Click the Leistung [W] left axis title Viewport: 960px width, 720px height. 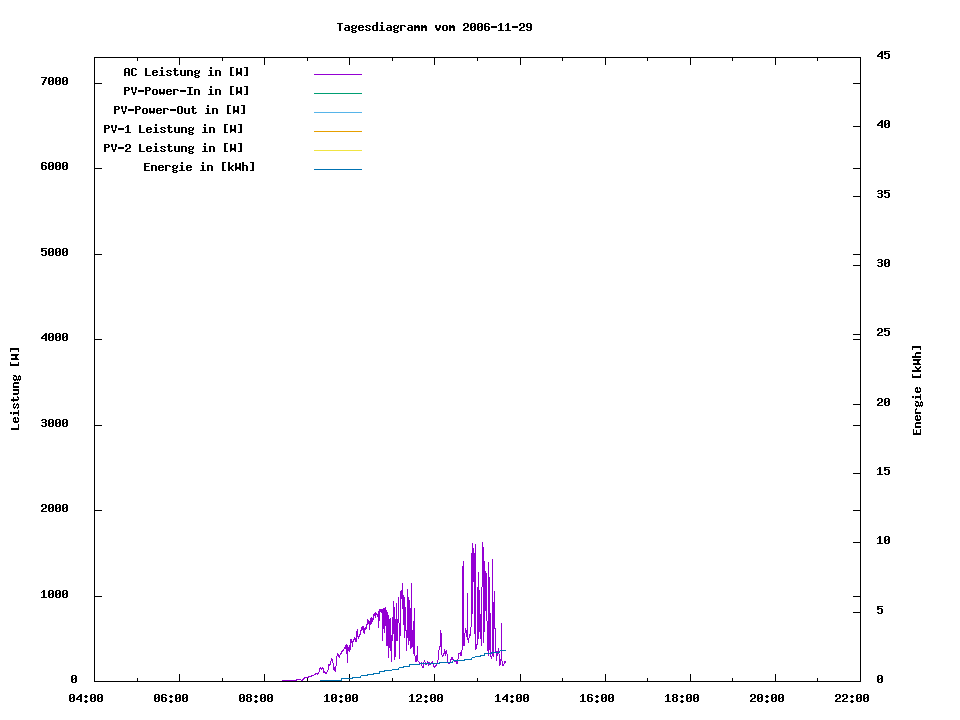point(15,388)
